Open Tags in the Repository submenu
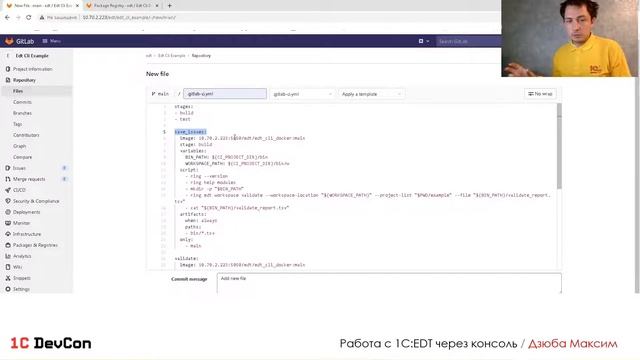The height and width of the screenshot is (360, 640). click(x=18, y=124)
